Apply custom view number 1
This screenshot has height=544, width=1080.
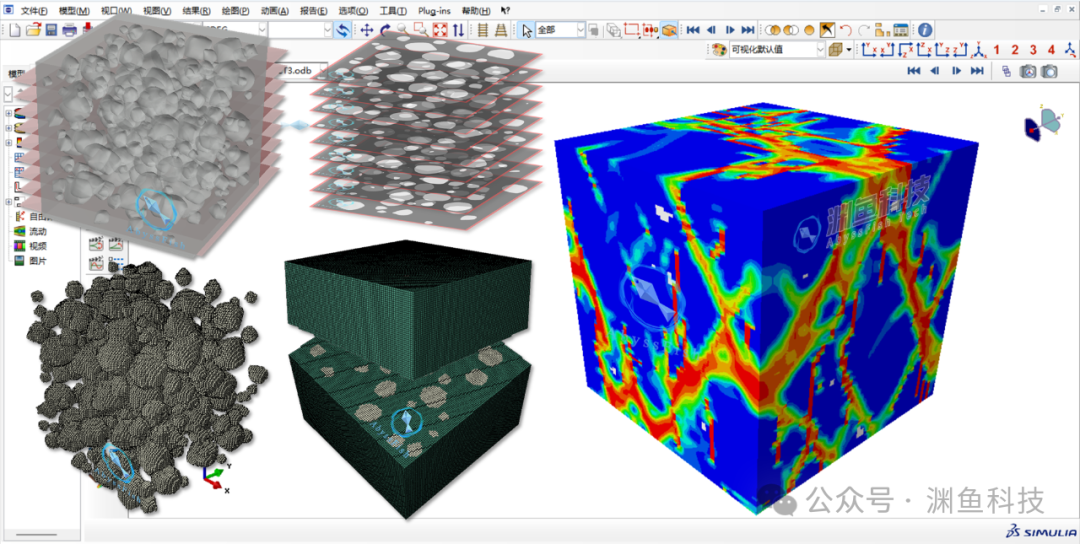pyautogui.click(x=996, y=50)
